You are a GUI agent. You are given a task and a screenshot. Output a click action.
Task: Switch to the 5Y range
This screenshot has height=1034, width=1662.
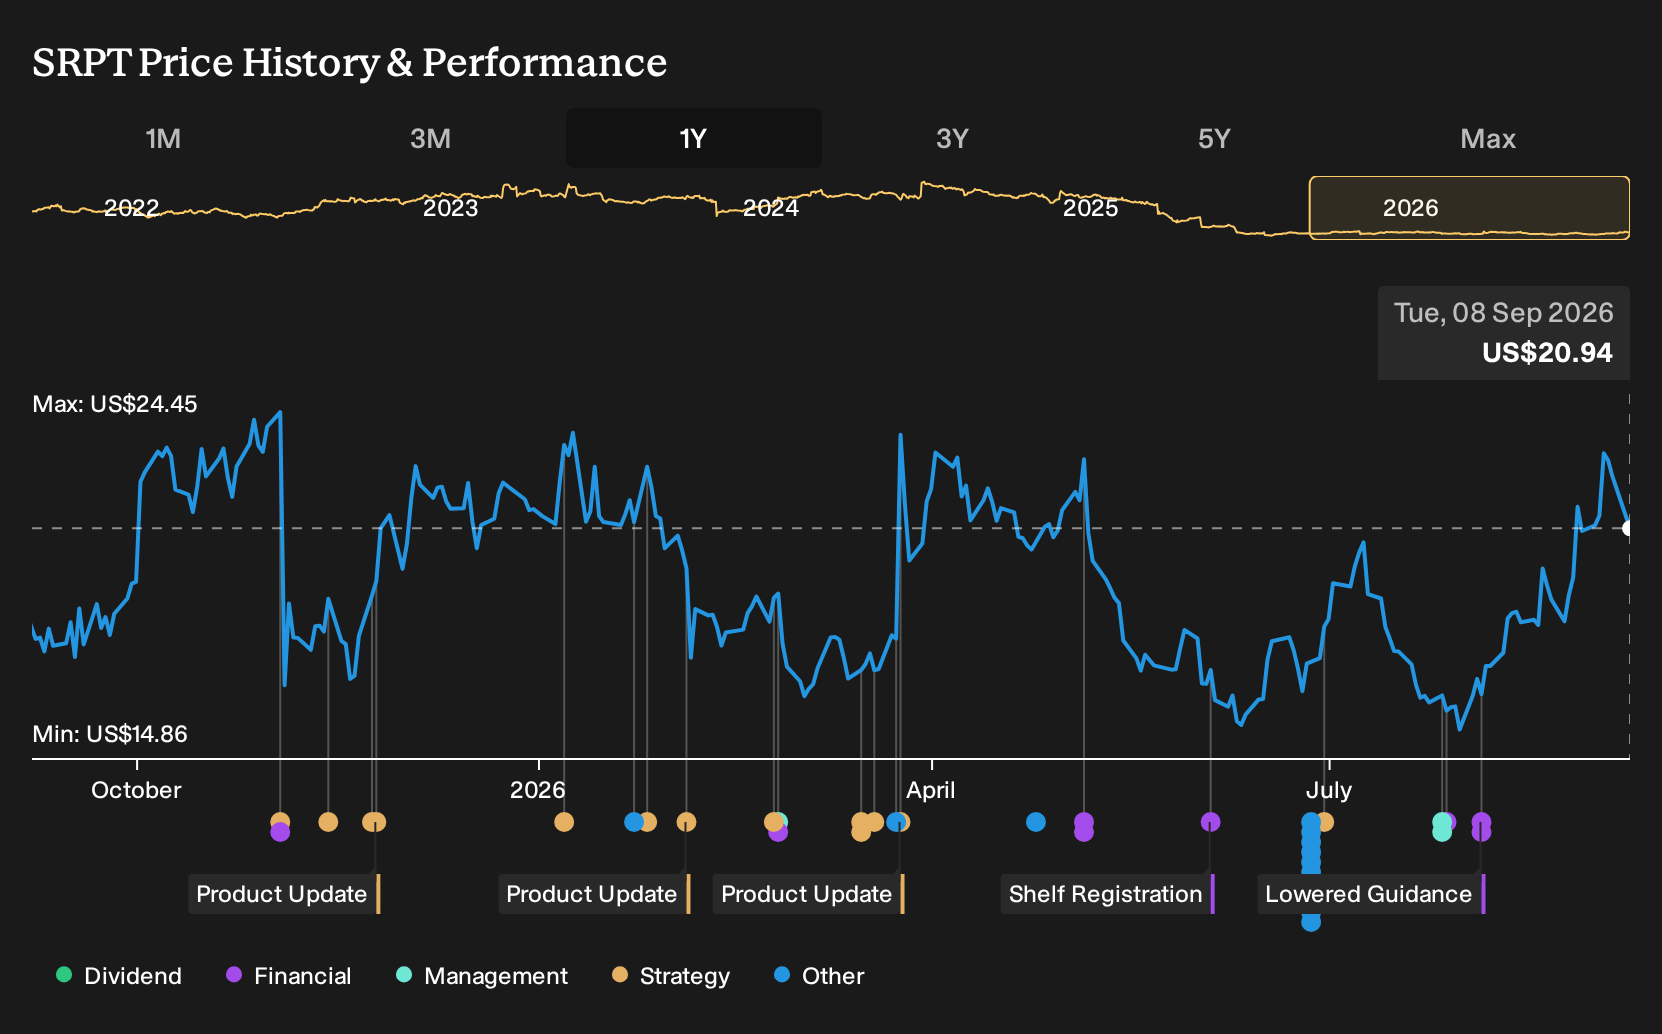1214,139
